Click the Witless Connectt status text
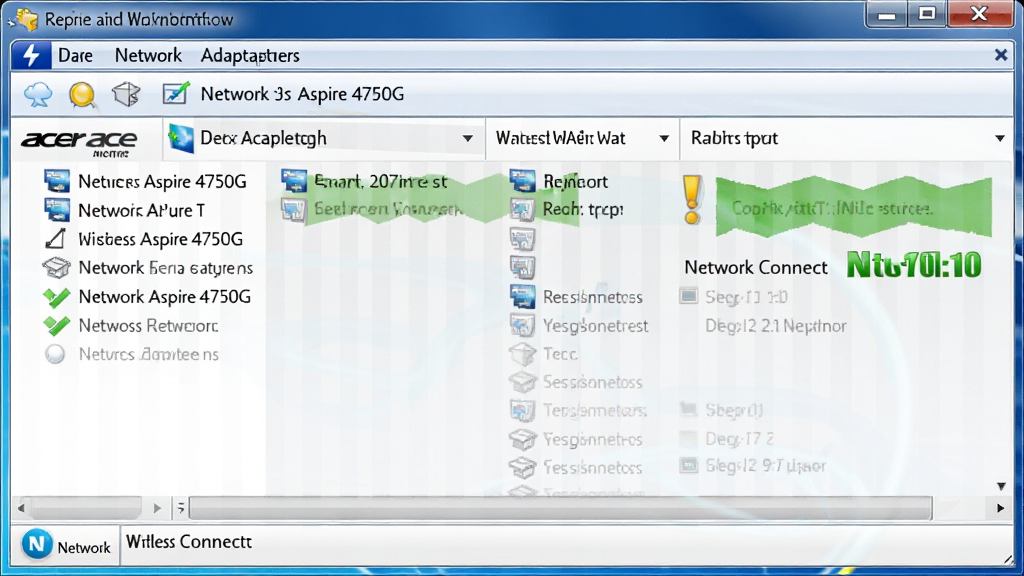This screenshot has width=1024, height=576. coord(189,542)
